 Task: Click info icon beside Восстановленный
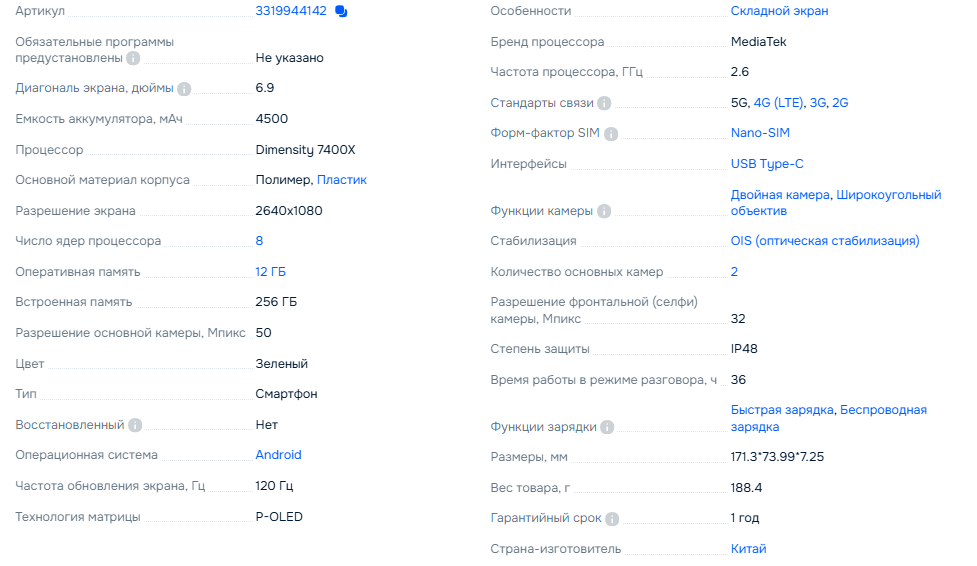click(135, 425)
